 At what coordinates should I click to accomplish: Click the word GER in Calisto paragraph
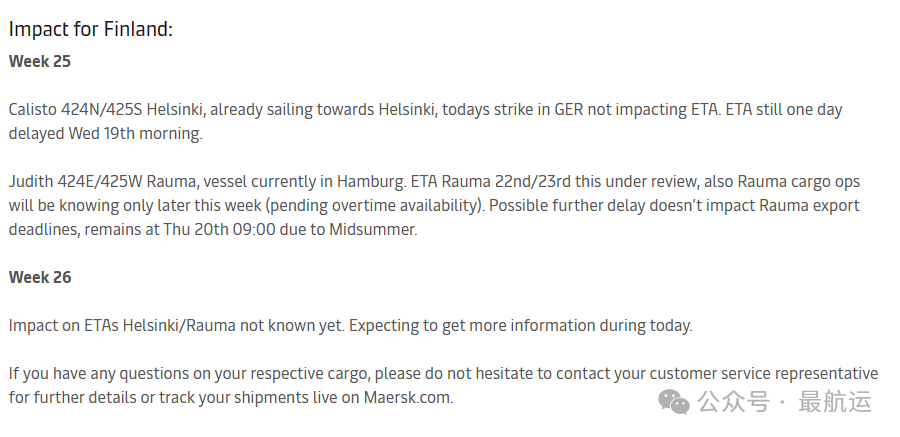click(x=569, y=110)
